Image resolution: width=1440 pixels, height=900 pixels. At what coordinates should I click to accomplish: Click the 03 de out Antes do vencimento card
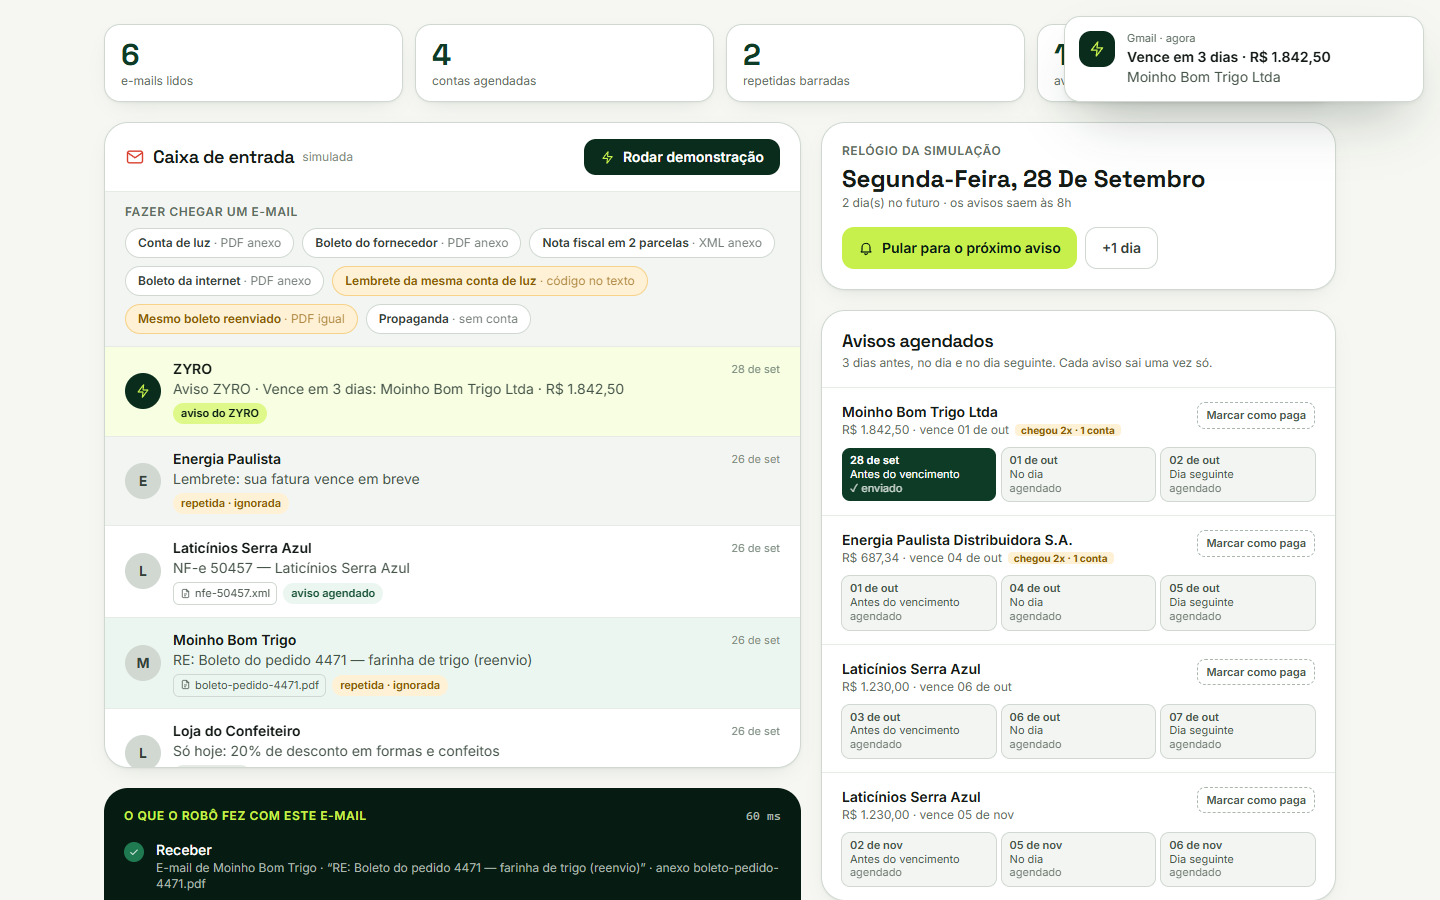coord(918,731)
